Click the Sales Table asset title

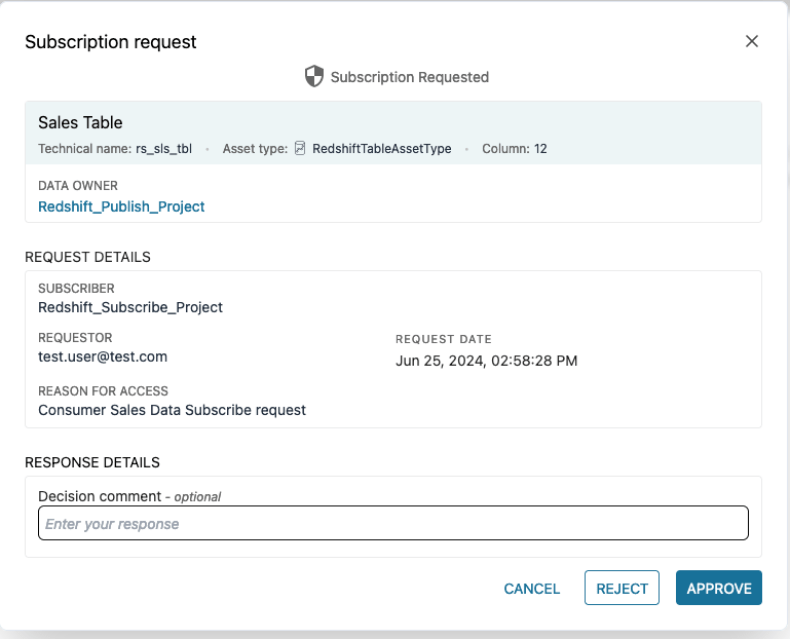80,123
